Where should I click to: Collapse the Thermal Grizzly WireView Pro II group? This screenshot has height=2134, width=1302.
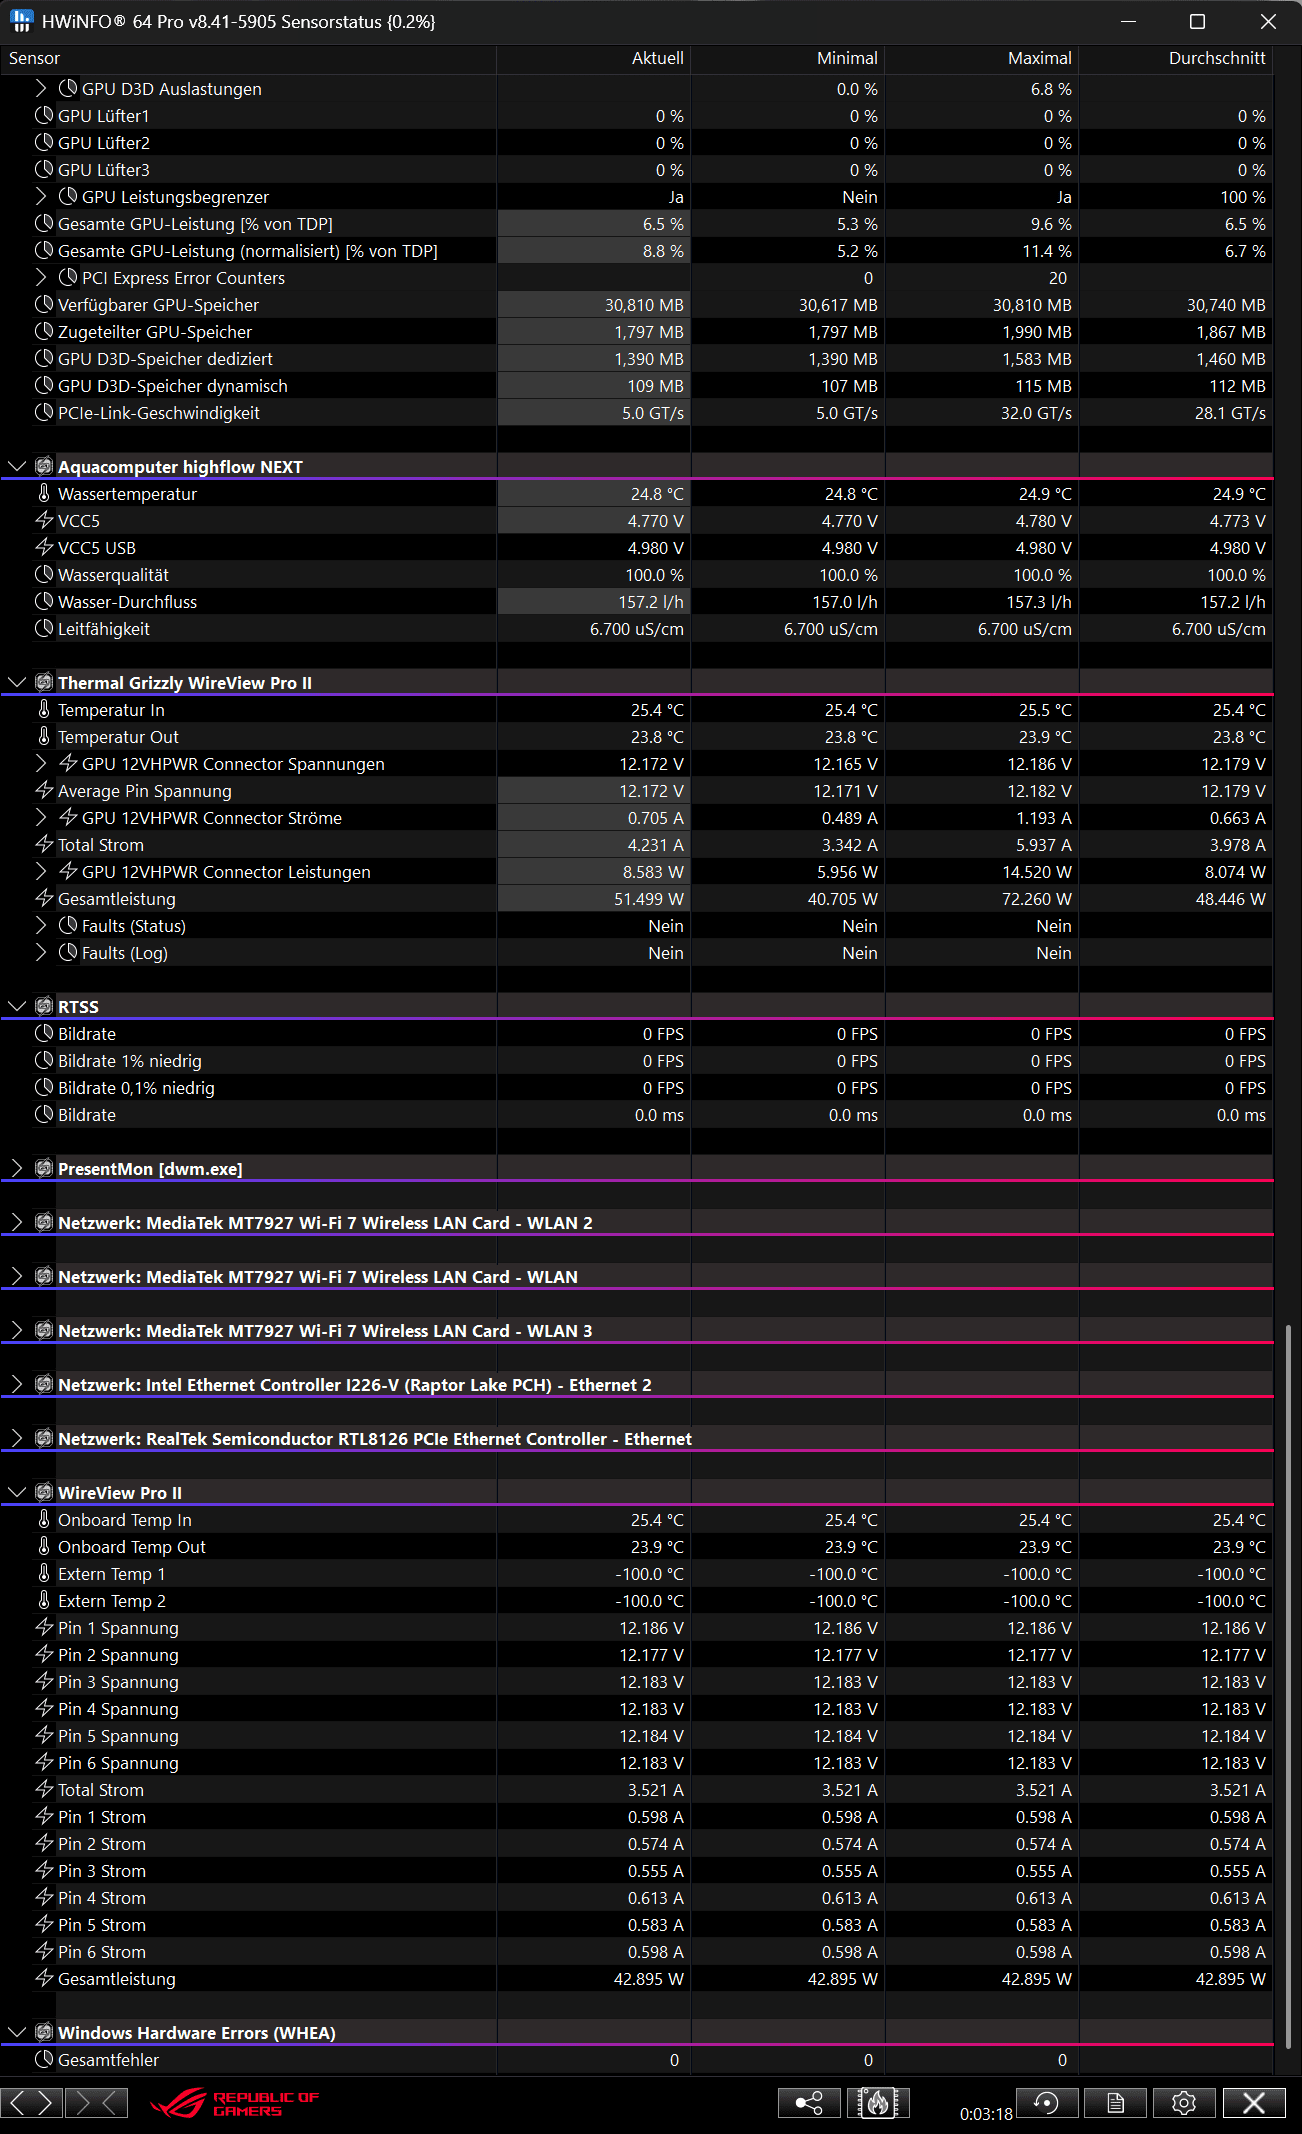(17, 682)
